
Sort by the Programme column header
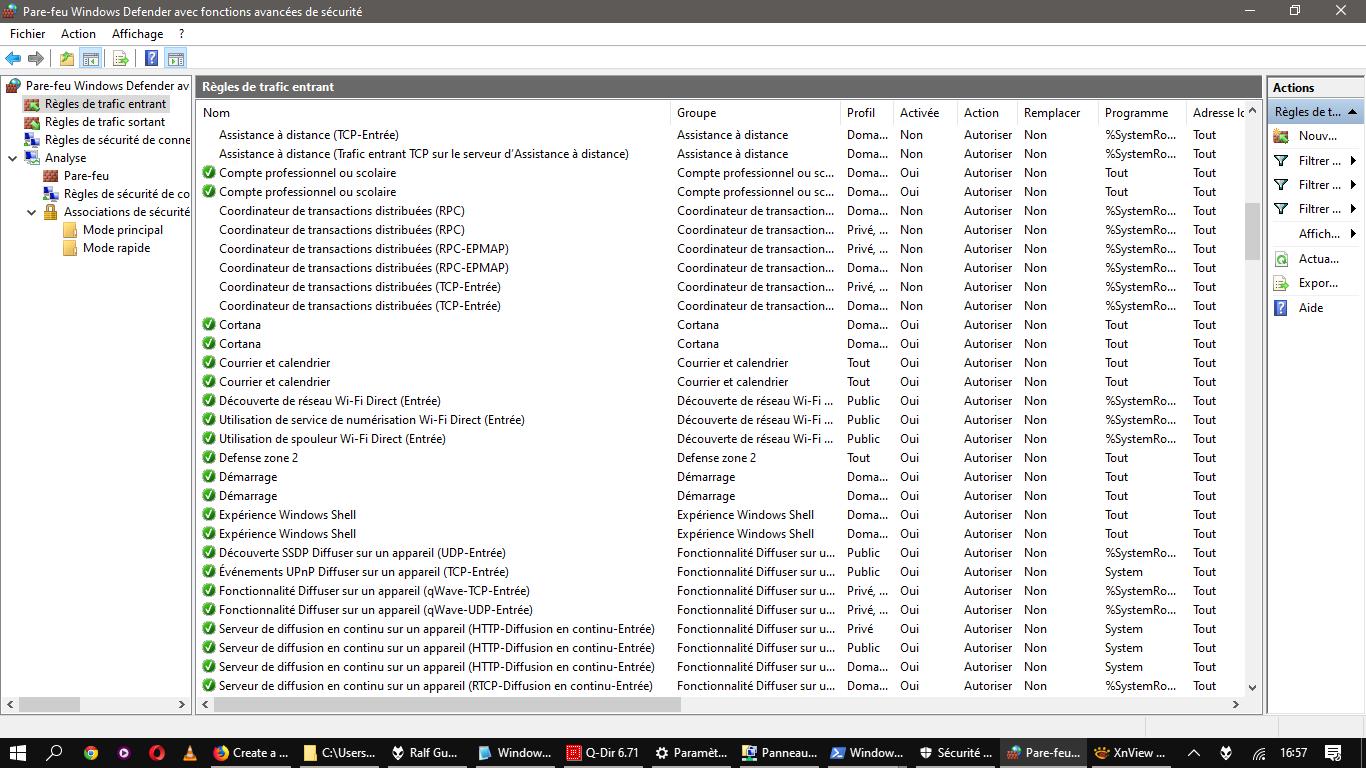tap(1142, 113)
